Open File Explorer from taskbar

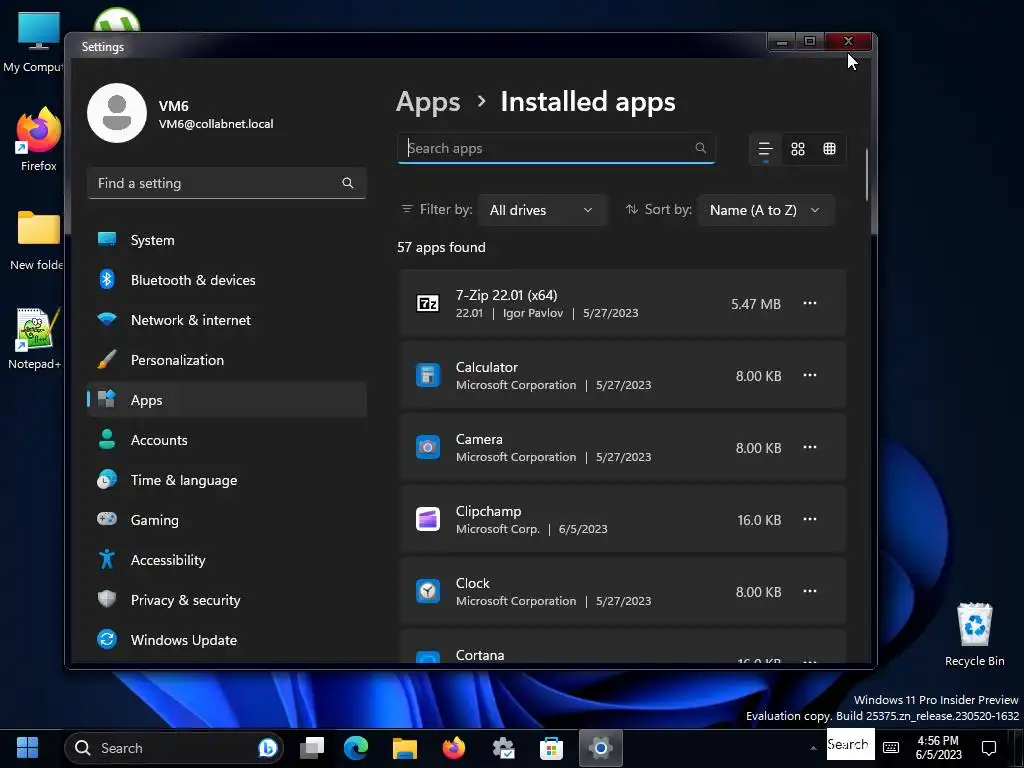click(x=405, y=748)
